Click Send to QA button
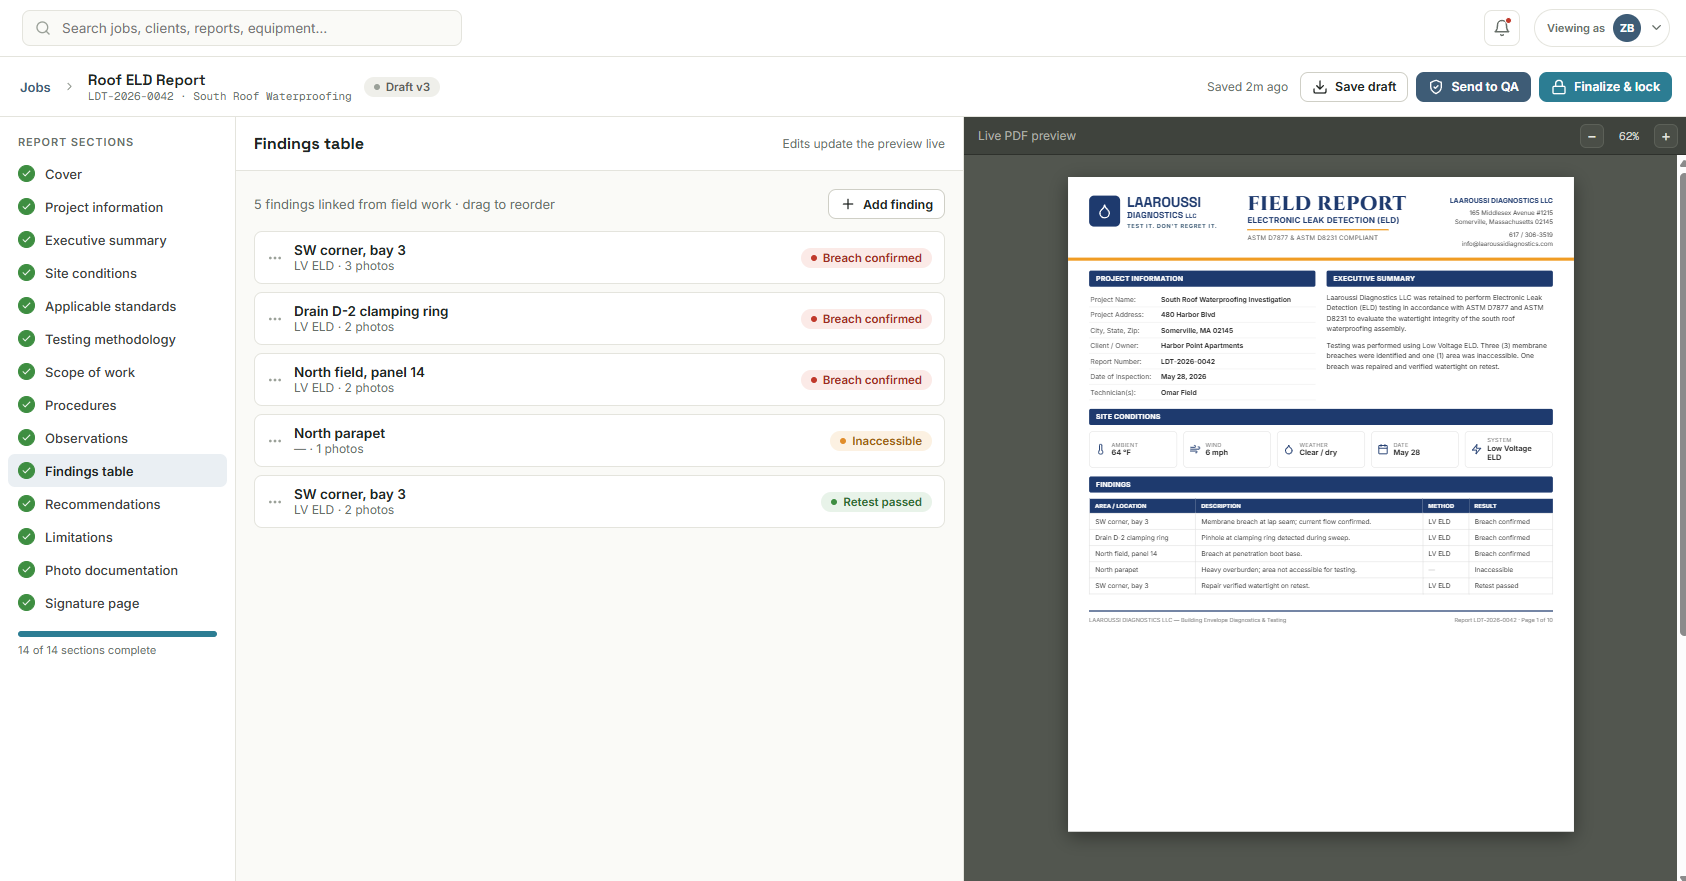Screen dimensions: 1686x881 [1473, 87]
